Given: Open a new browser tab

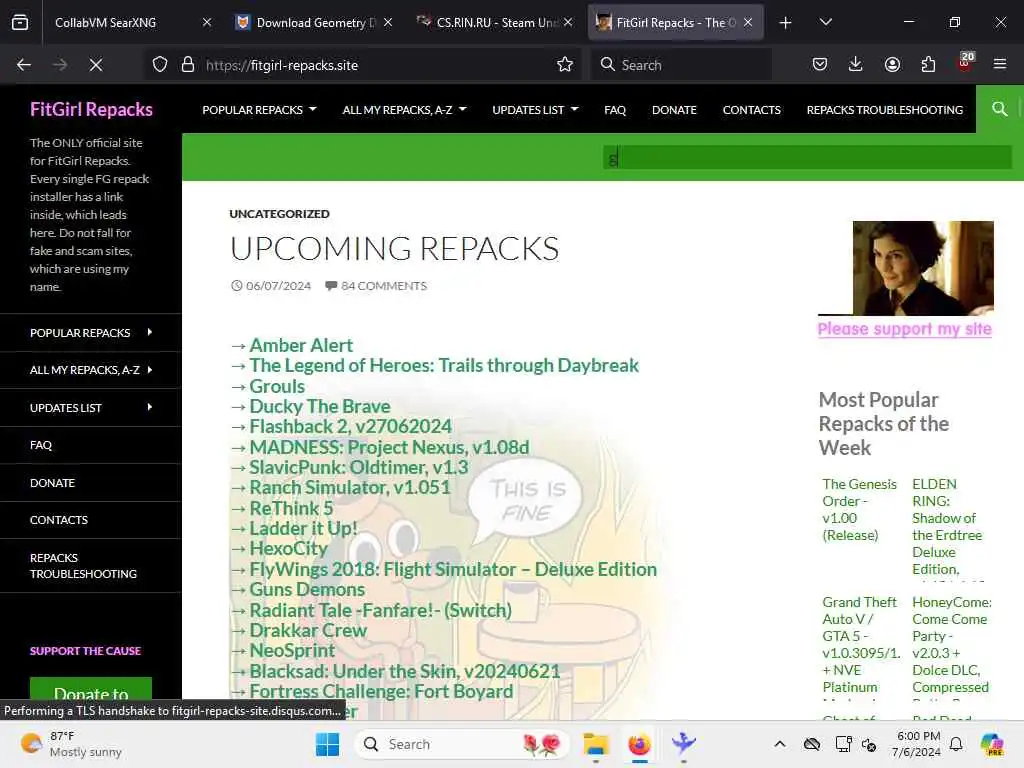Looking at the screenshot, I should tap(786, 23).
